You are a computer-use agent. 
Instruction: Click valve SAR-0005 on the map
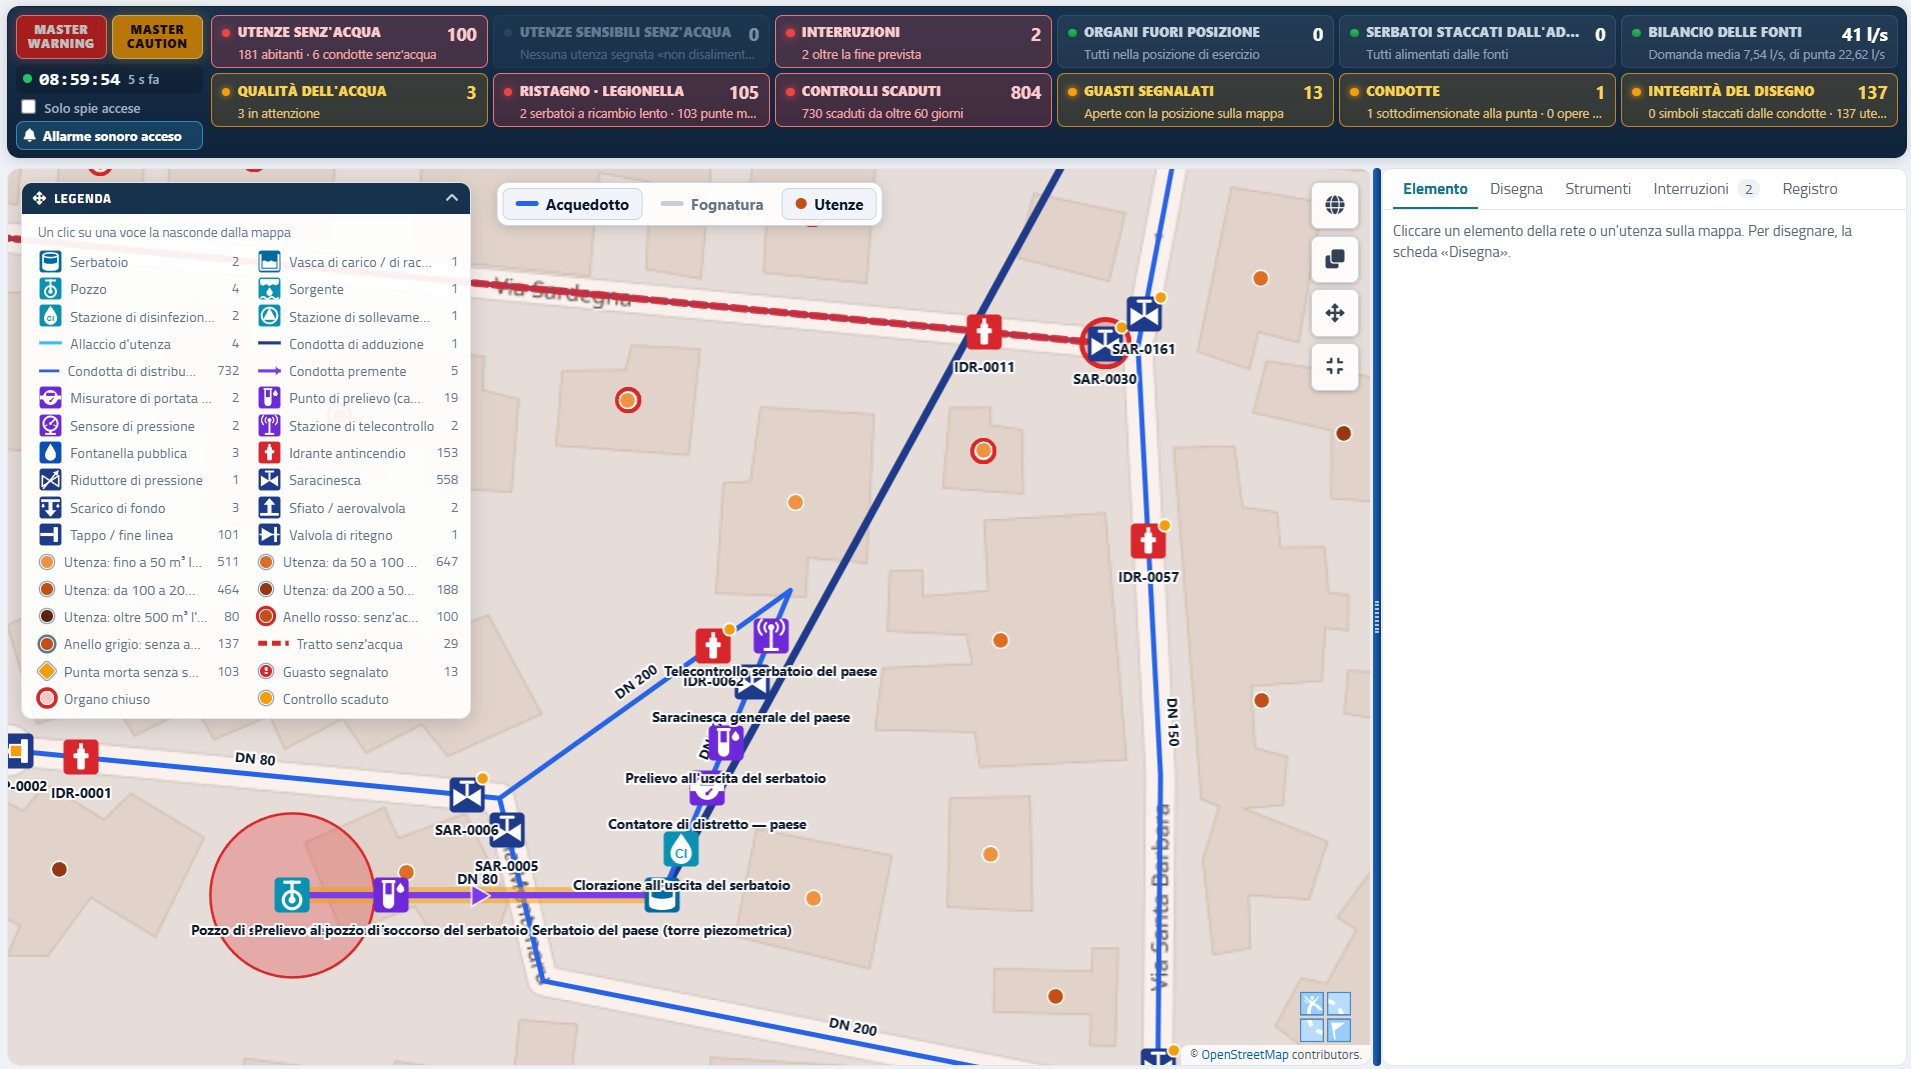coord(507,830)
